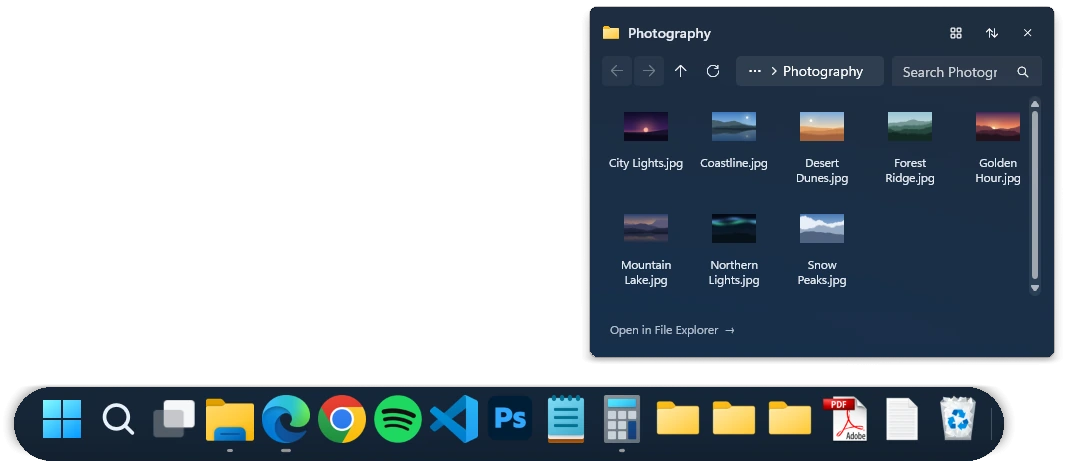Click the scrollbar down arrow
This screenshot has width=1068, height=465.
pyautogui.click(x=1035, y=288)
